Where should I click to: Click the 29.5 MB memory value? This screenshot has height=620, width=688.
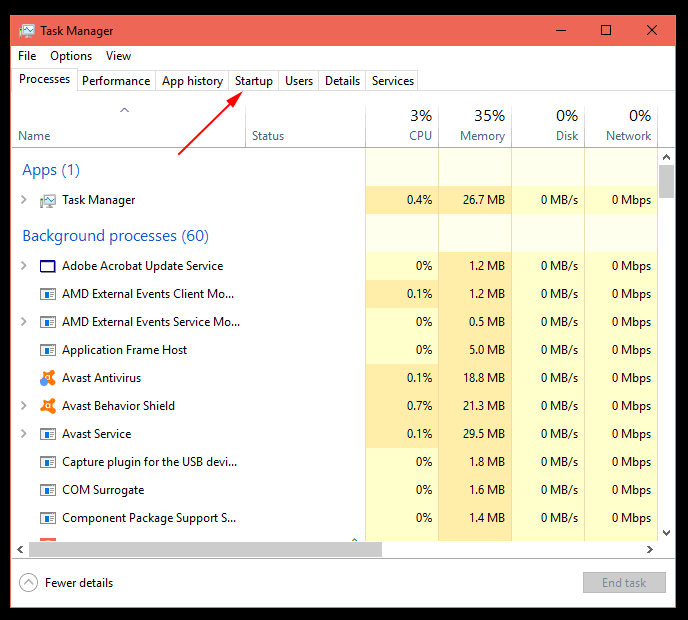tap(484, 434)
